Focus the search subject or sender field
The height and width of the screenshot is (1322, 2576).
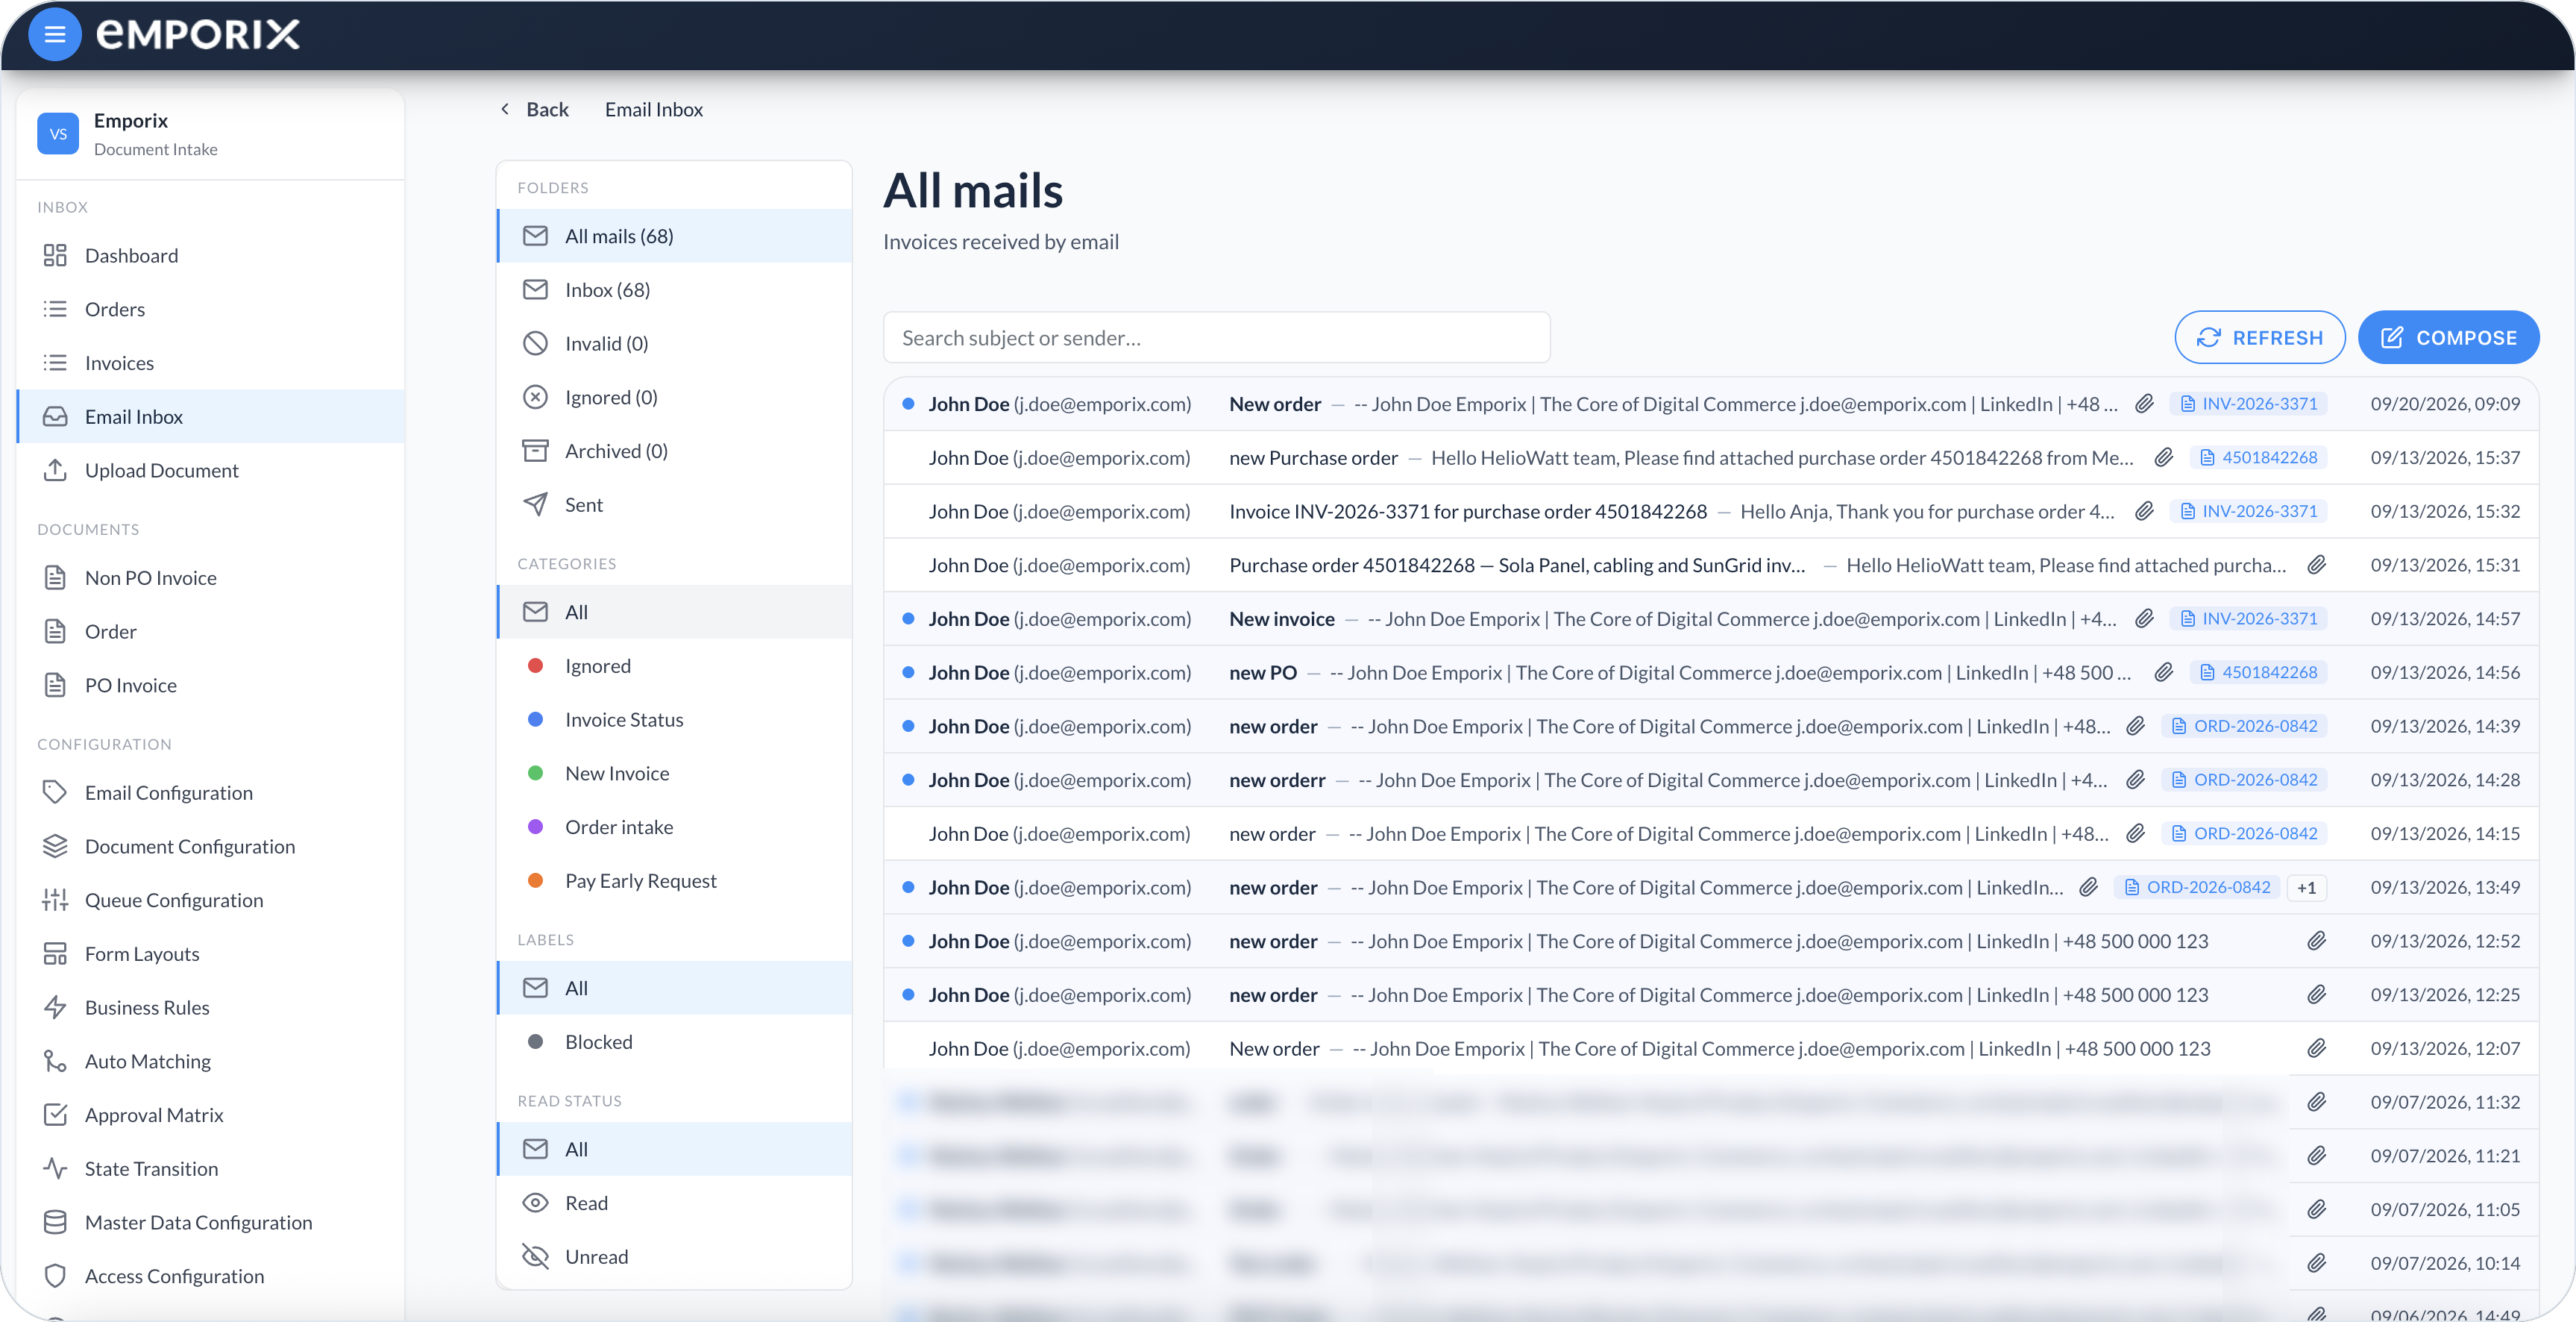click(1216, 338)
